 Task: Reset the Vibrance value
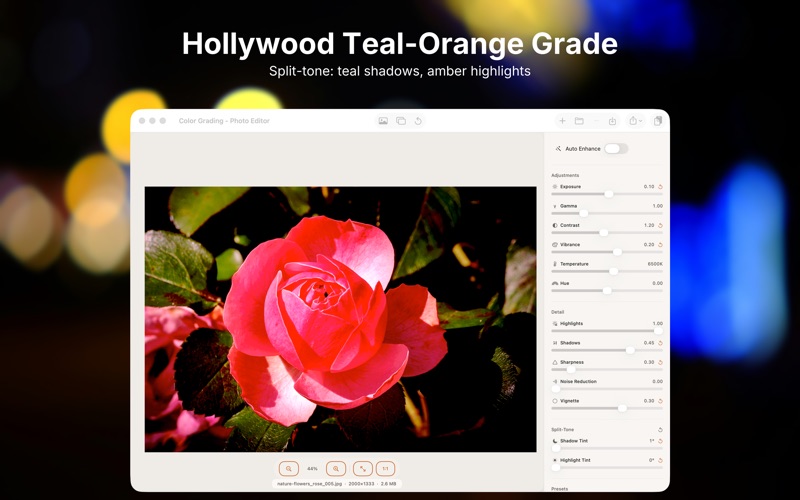click(660, 244)
